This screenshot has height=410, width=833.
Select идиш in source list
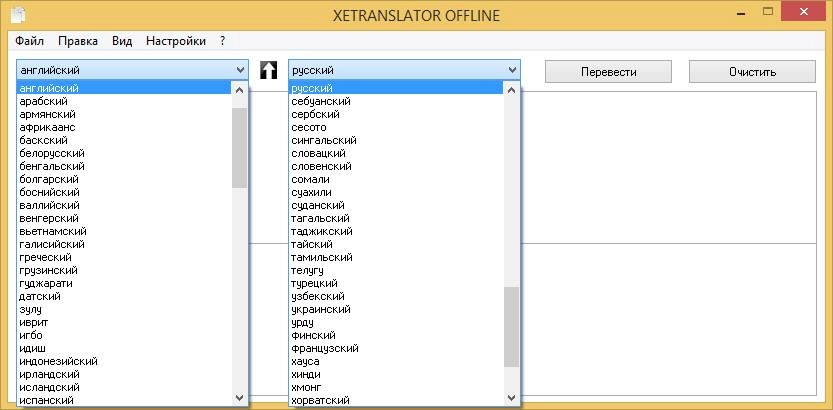[124, 348]
